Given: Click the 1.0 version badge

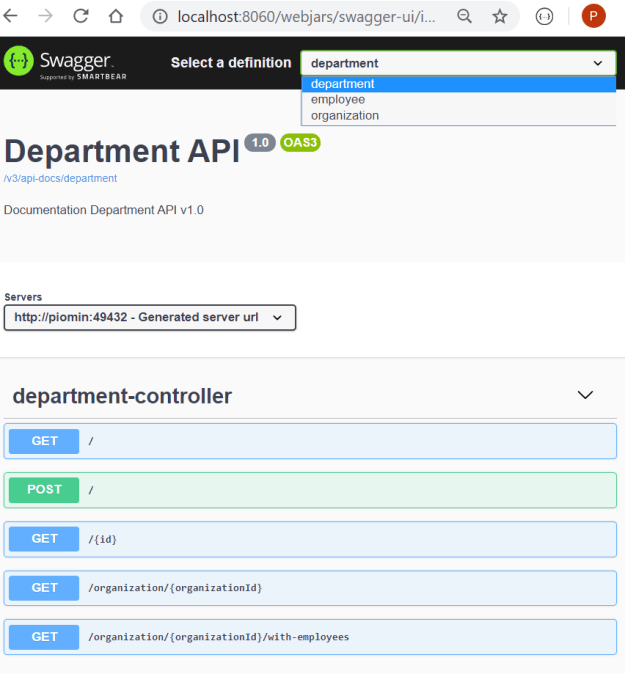Looking at the screenshot, I should click(x=260, y=142).
